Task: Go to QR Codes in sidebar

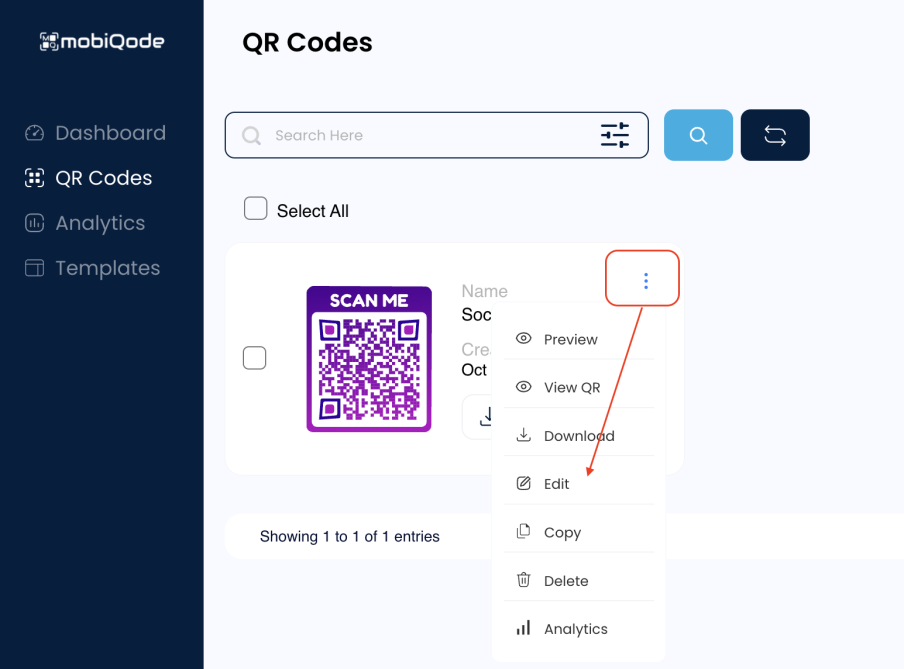Action: click(103, 178)
